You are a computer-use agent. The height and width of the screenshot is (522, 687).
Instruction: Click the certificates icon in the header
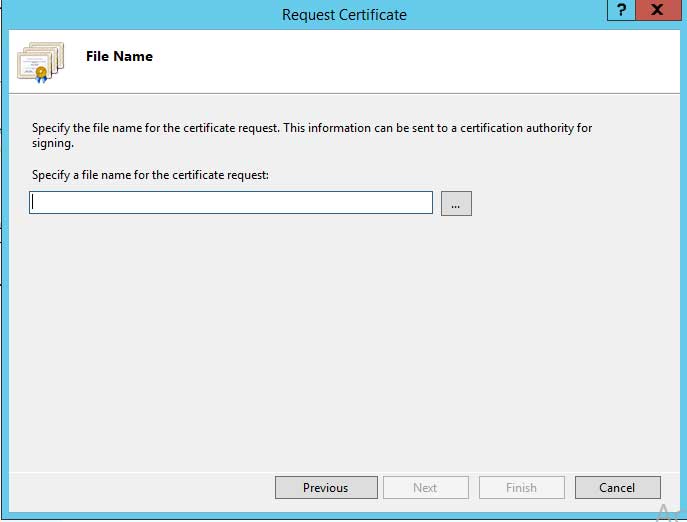point(41,62)
